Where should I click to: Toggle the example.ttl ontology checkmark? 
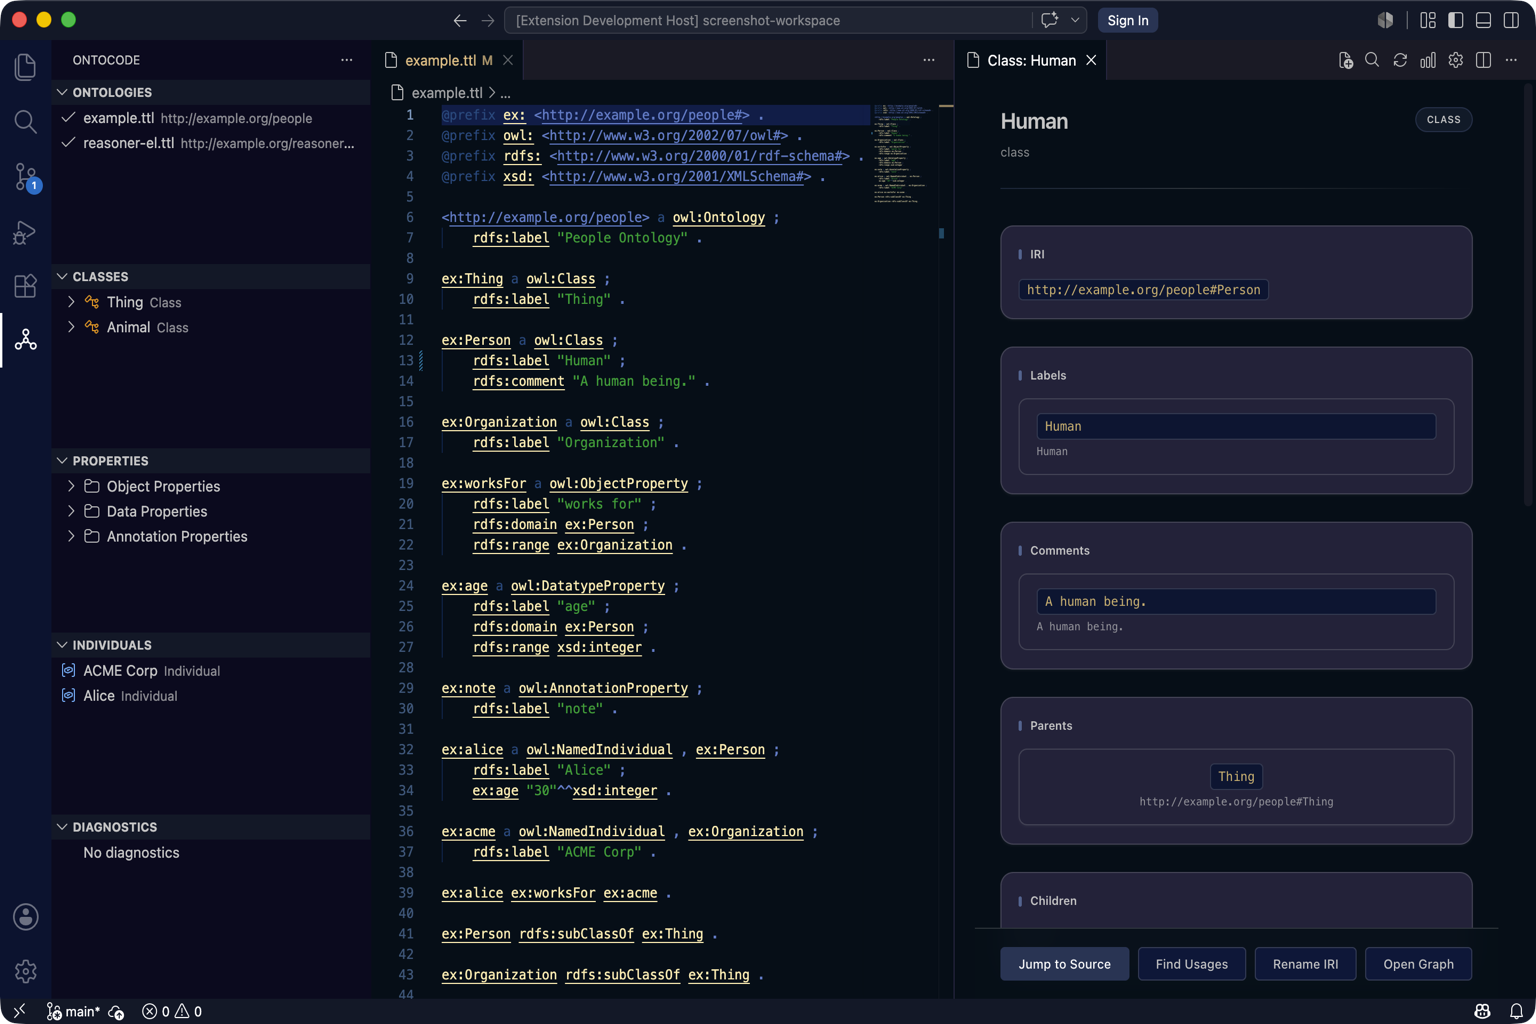[x=68, y=118]
